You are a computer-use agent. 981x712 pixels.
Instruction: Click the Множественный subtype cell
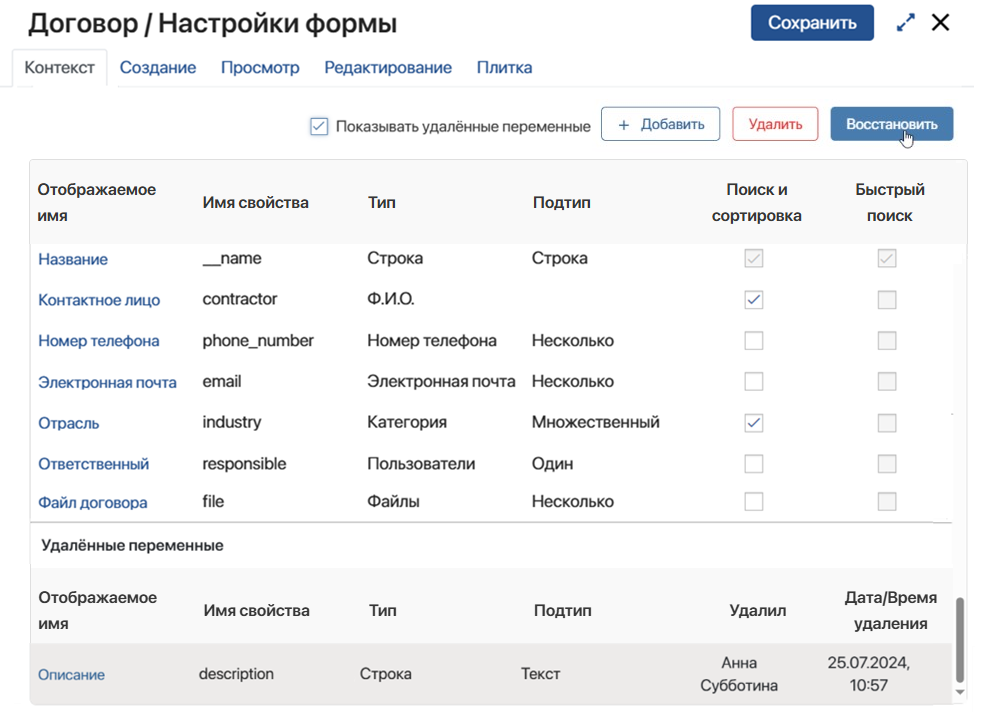(596, 422)
